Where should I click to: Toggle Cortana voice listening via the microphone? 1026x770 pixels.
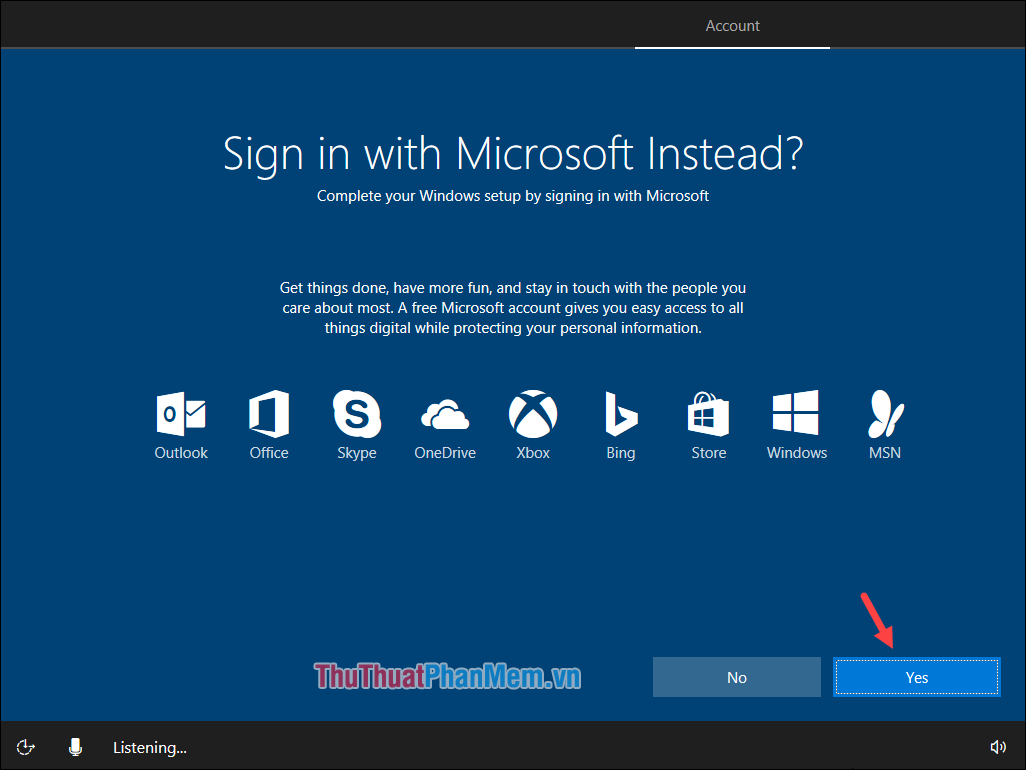click(x=75, y=747)
